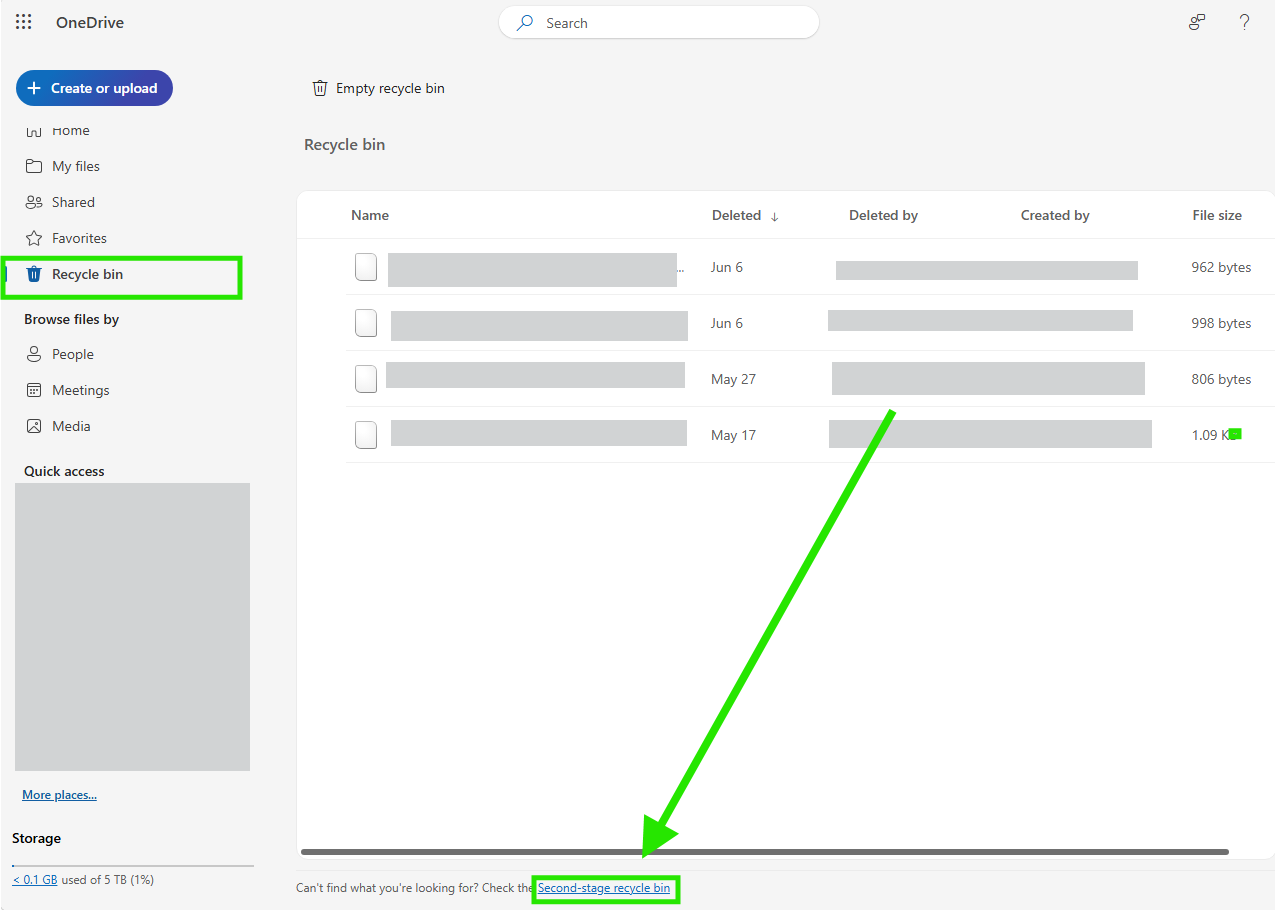Click the Deleted column sort arrow

click(775, 216)
